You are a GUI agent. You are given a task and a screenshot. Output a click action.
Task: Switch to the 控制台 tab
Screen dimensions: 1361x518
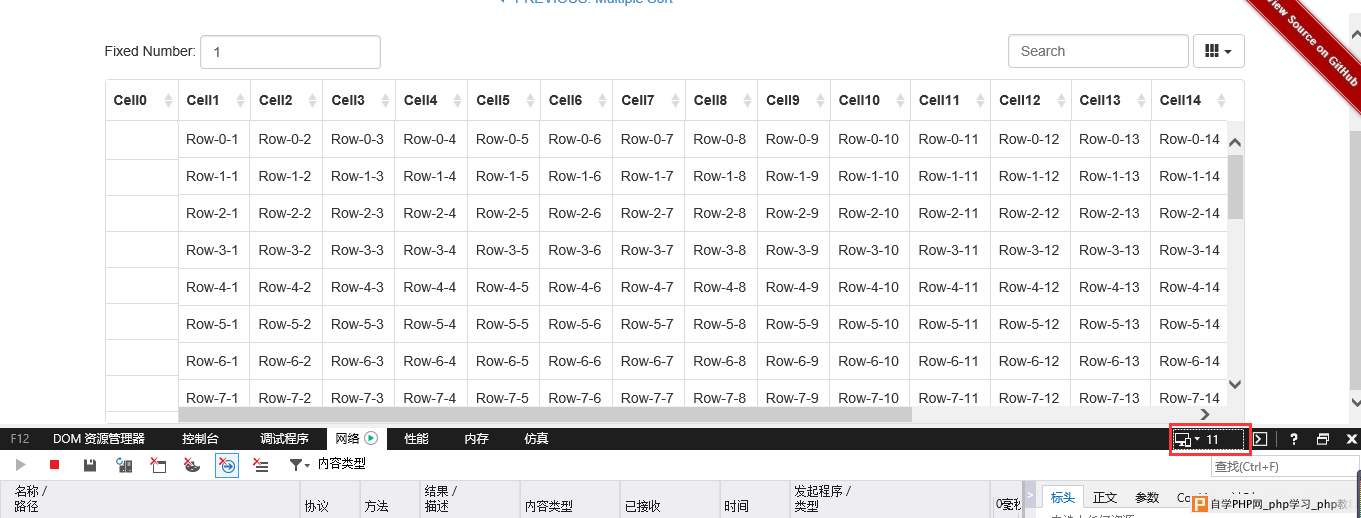(200, 439)
